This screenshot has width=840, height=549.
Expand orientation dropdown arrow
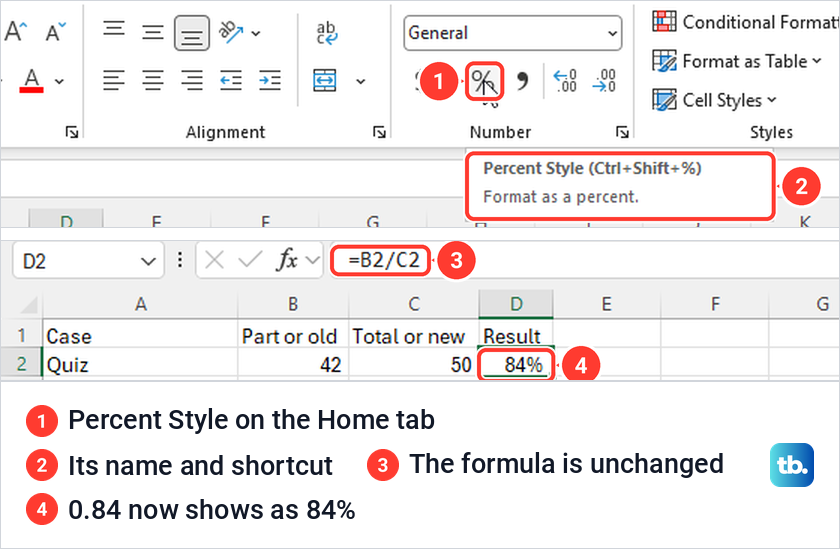coord(256,33)
